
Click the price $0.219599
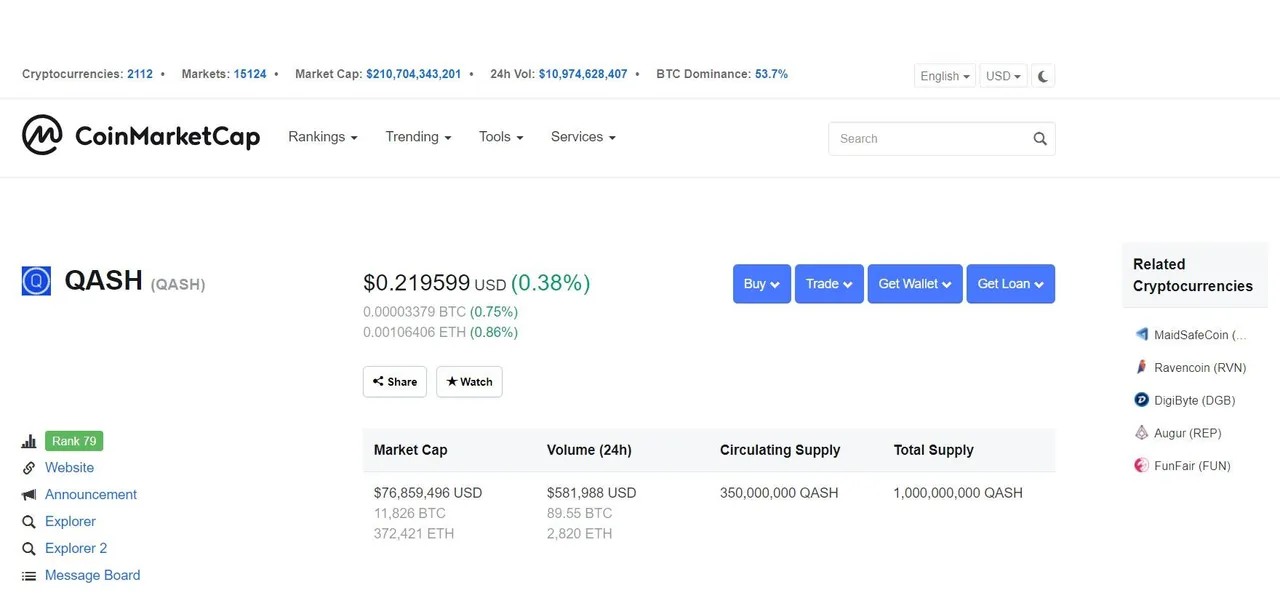(417, 284)
